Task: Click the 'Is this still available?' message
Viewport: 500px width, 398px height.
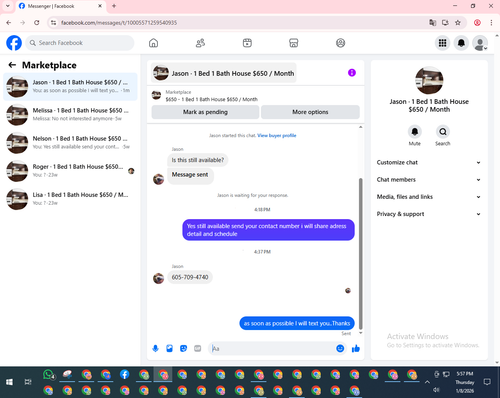Action: pos(198,160)
